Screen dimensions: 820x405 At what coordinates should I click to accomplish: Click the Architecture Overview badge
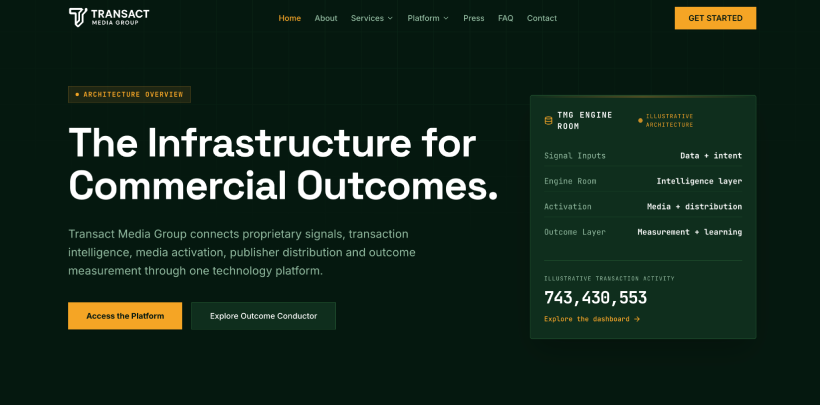coord(129,94)
